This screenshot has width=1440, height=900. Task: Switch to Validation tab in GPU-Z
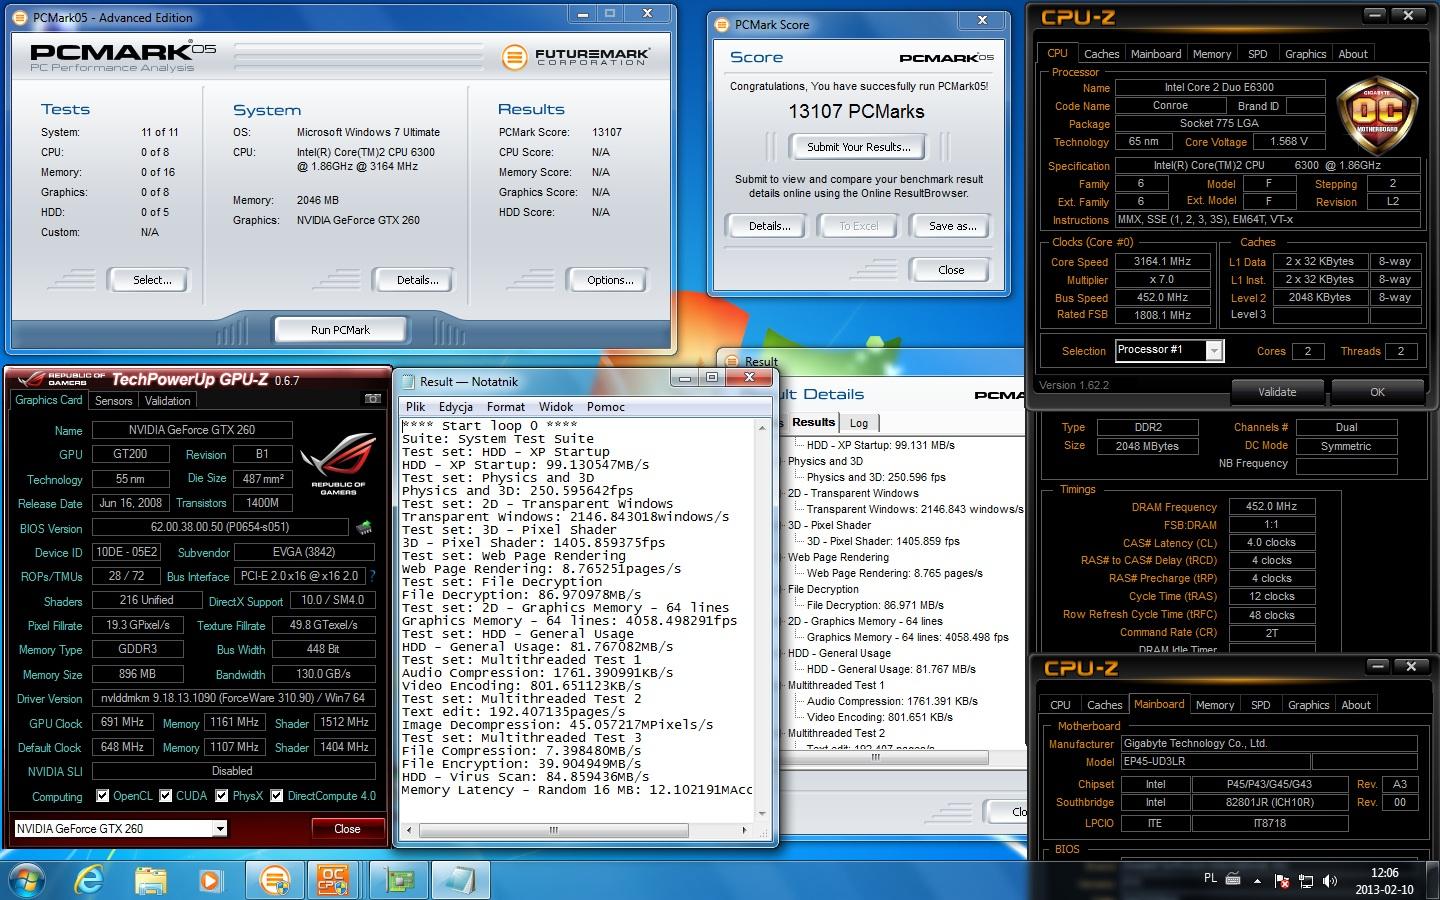[167, 400]
